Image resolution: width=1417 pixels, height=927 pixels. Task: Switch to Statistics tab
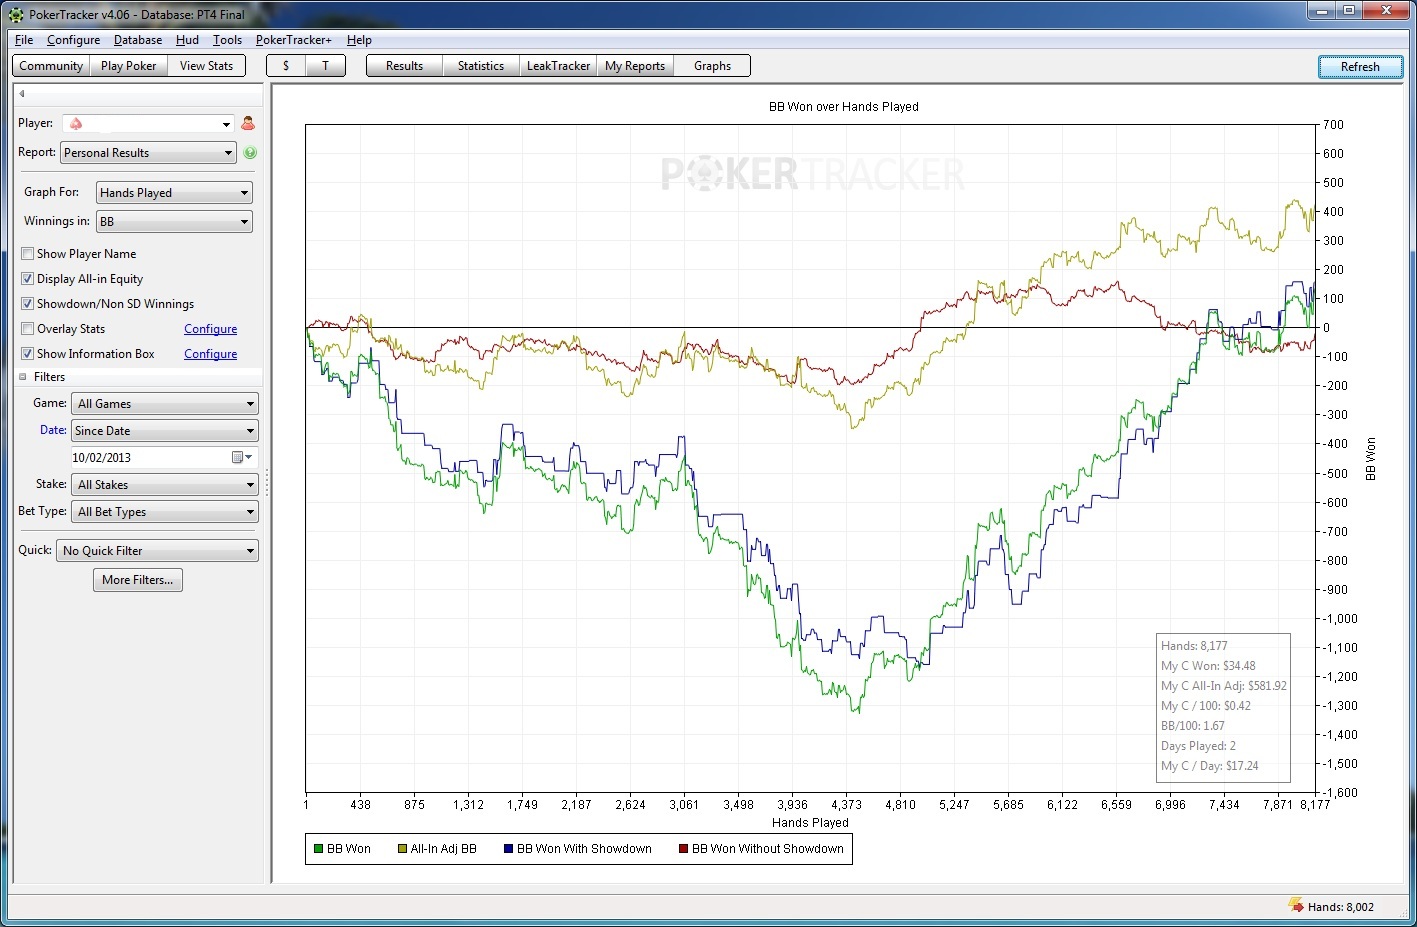point(481,66)
